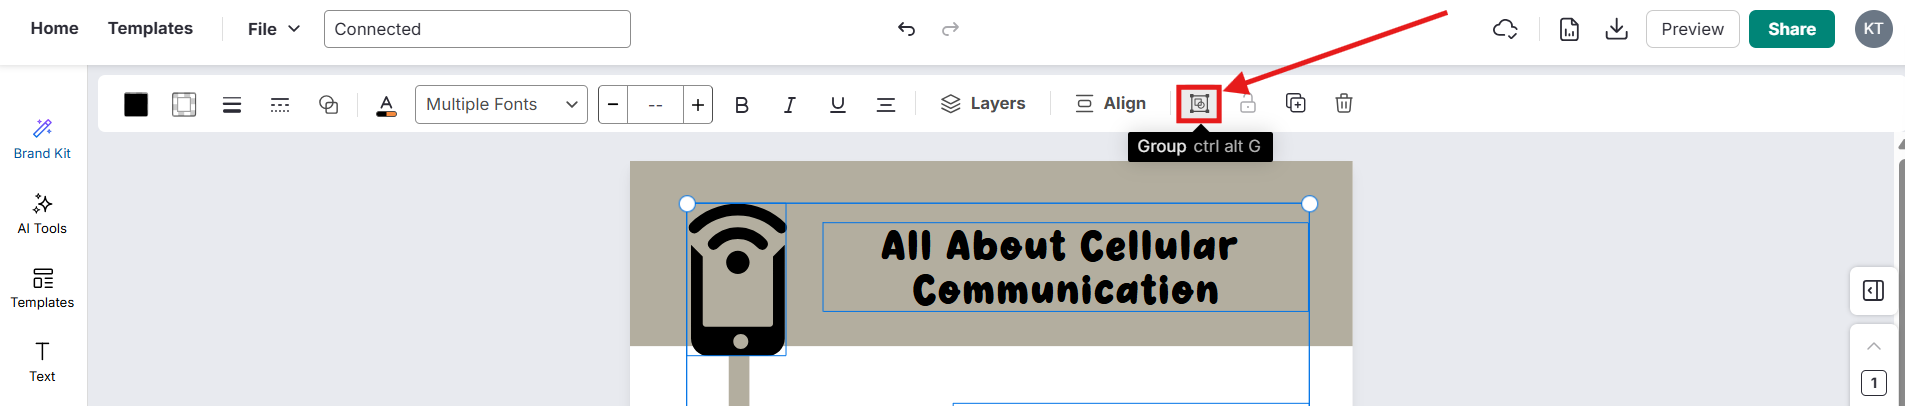Click the green Share button
The image size is (1905, 406).
(1791, 29)
